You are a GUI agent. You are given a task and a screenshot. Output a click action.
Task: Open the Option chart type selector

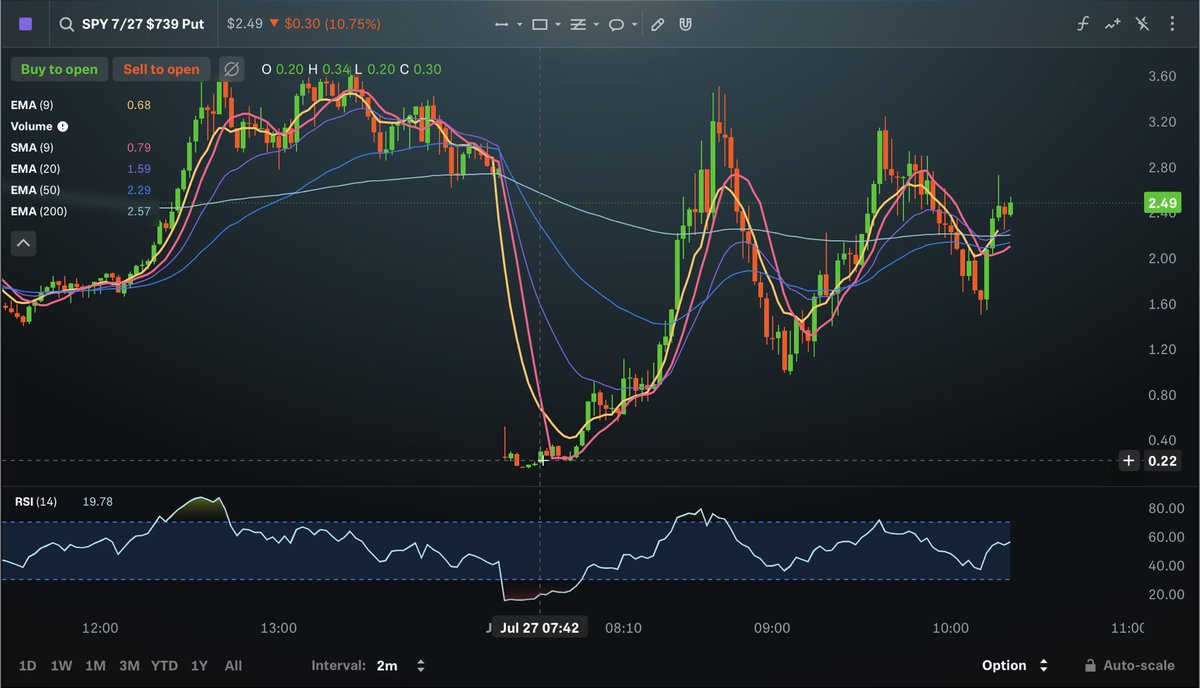(x=1015, y=665)
